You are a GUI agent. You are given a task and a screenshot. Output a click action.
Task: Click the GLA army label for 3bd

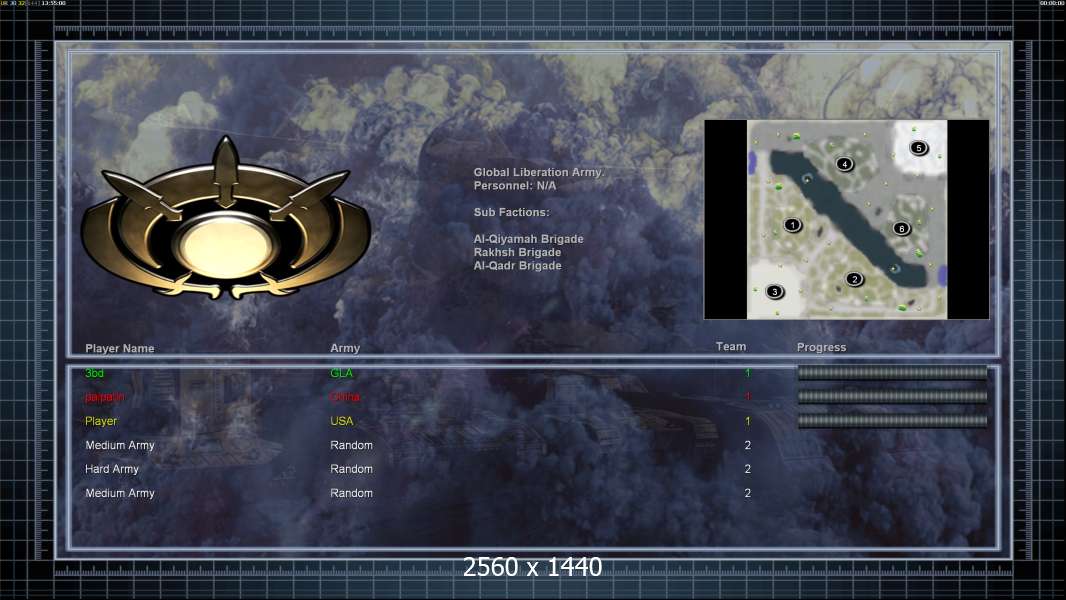pos(341,373)
